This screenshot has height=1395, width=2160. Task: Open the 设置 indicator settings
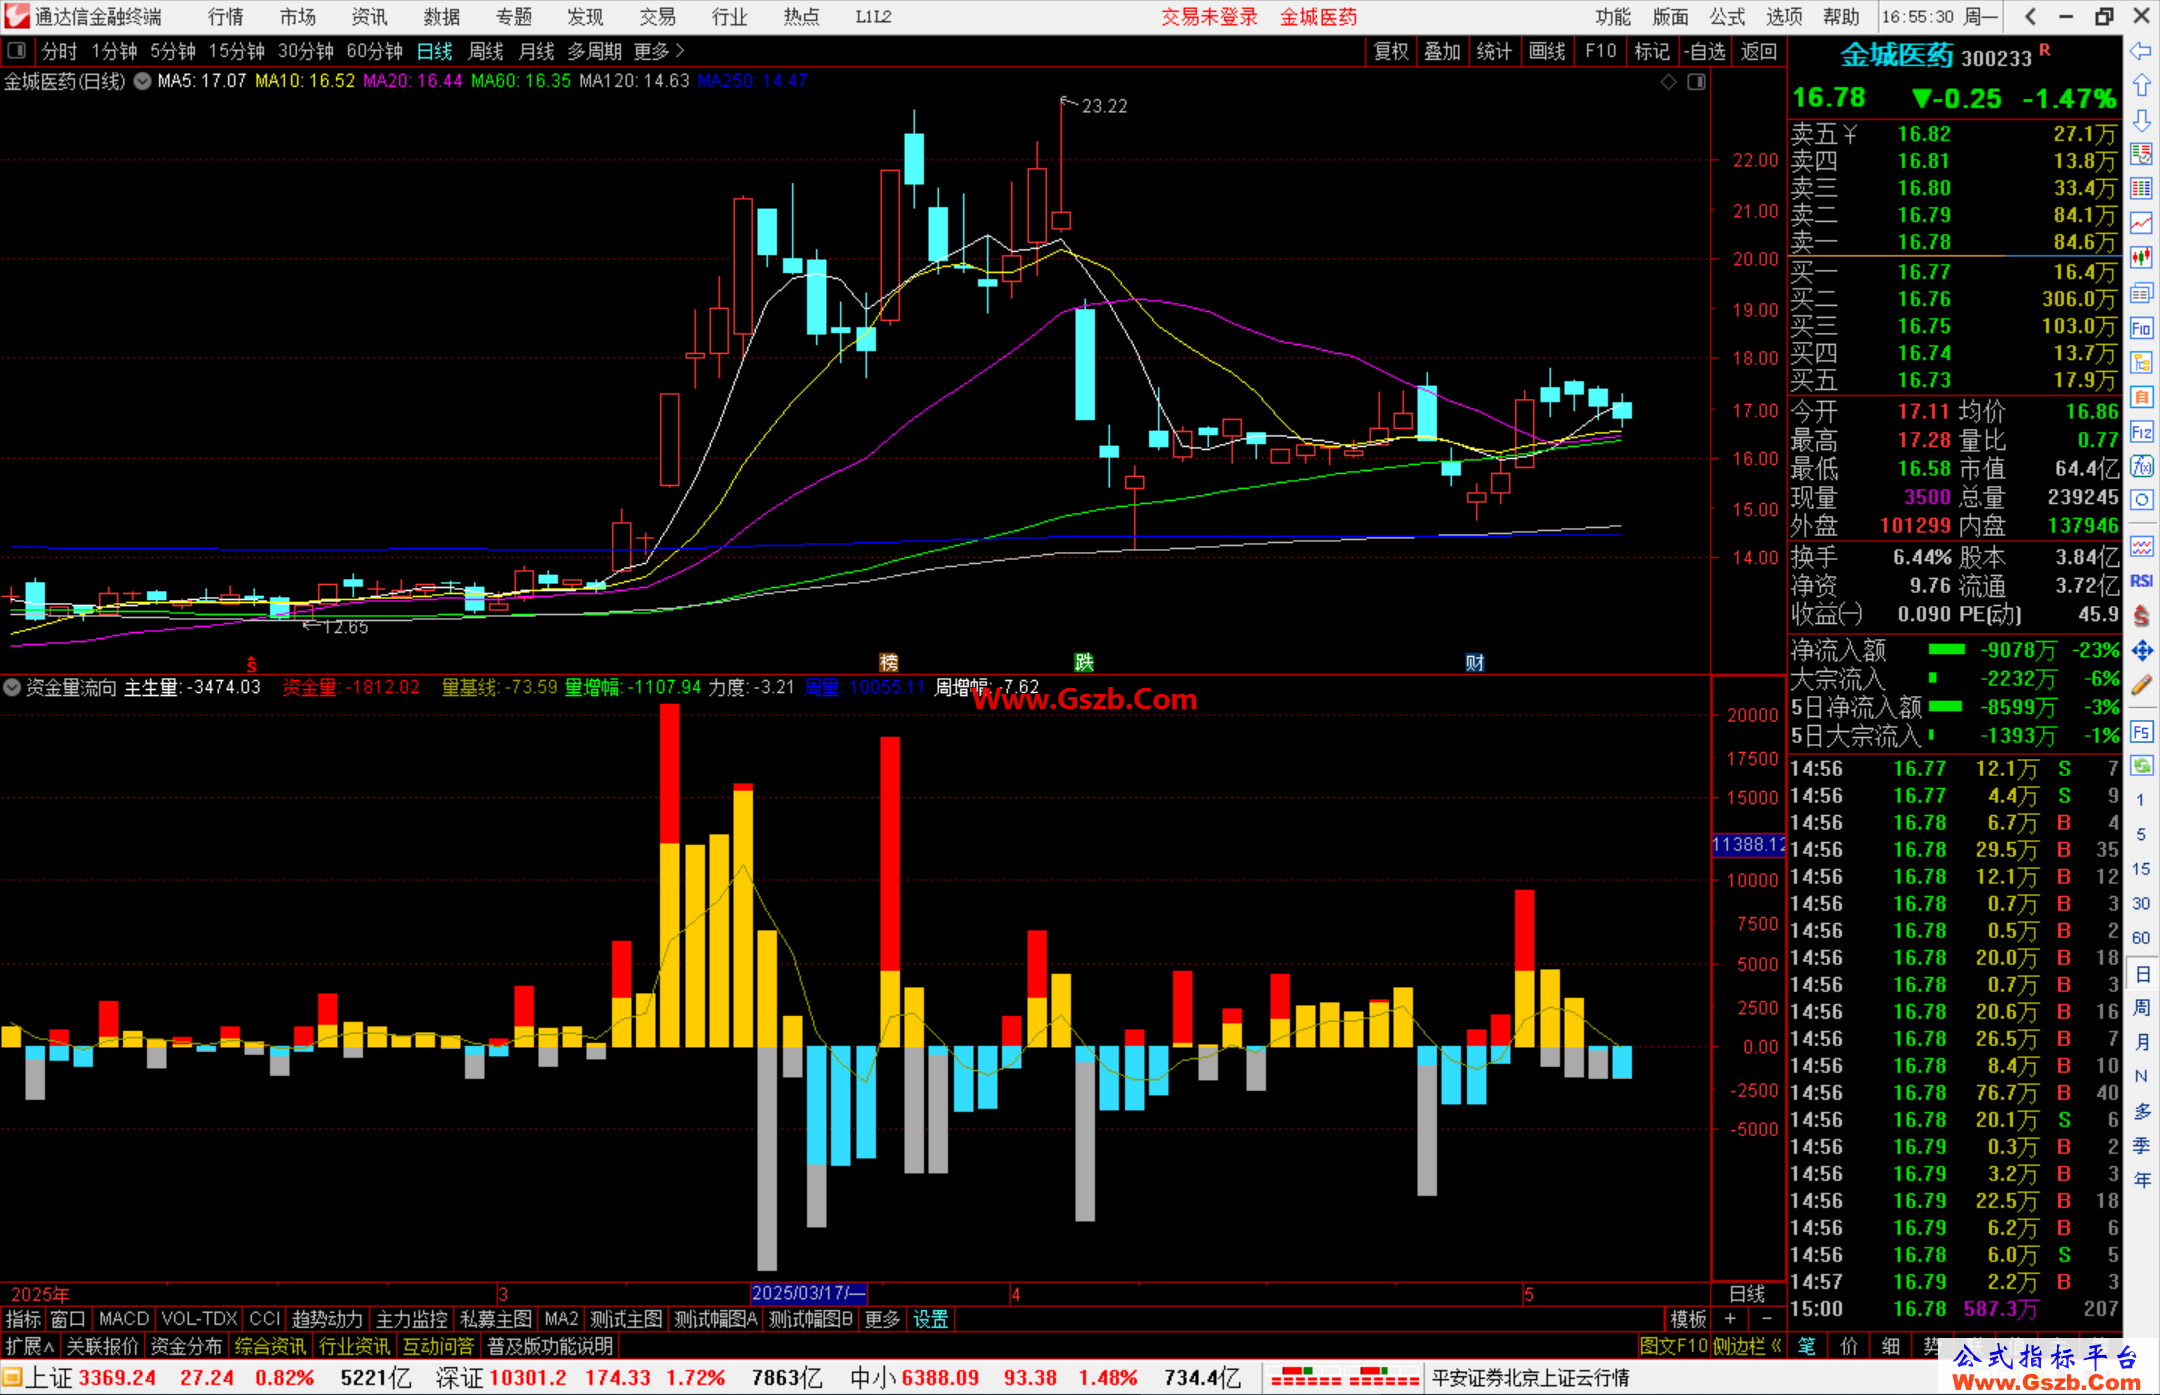(x=930, y=1319)
